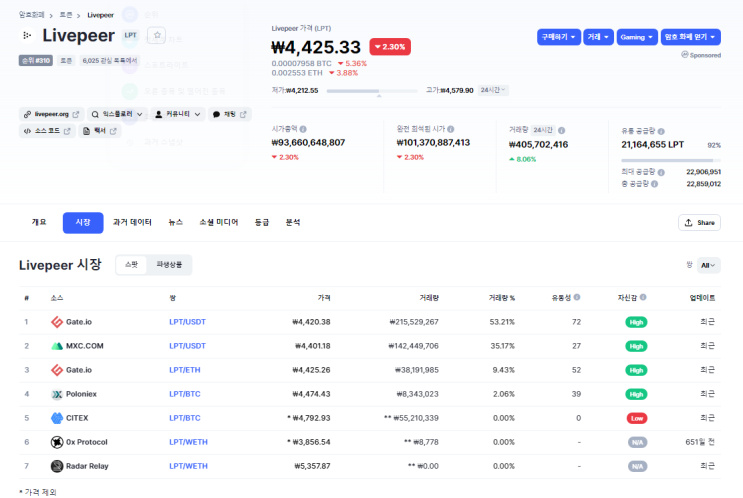Open LPT/BTC pair on Poloniex row
The image size is (743, 498).
click(x=185, y=394)
